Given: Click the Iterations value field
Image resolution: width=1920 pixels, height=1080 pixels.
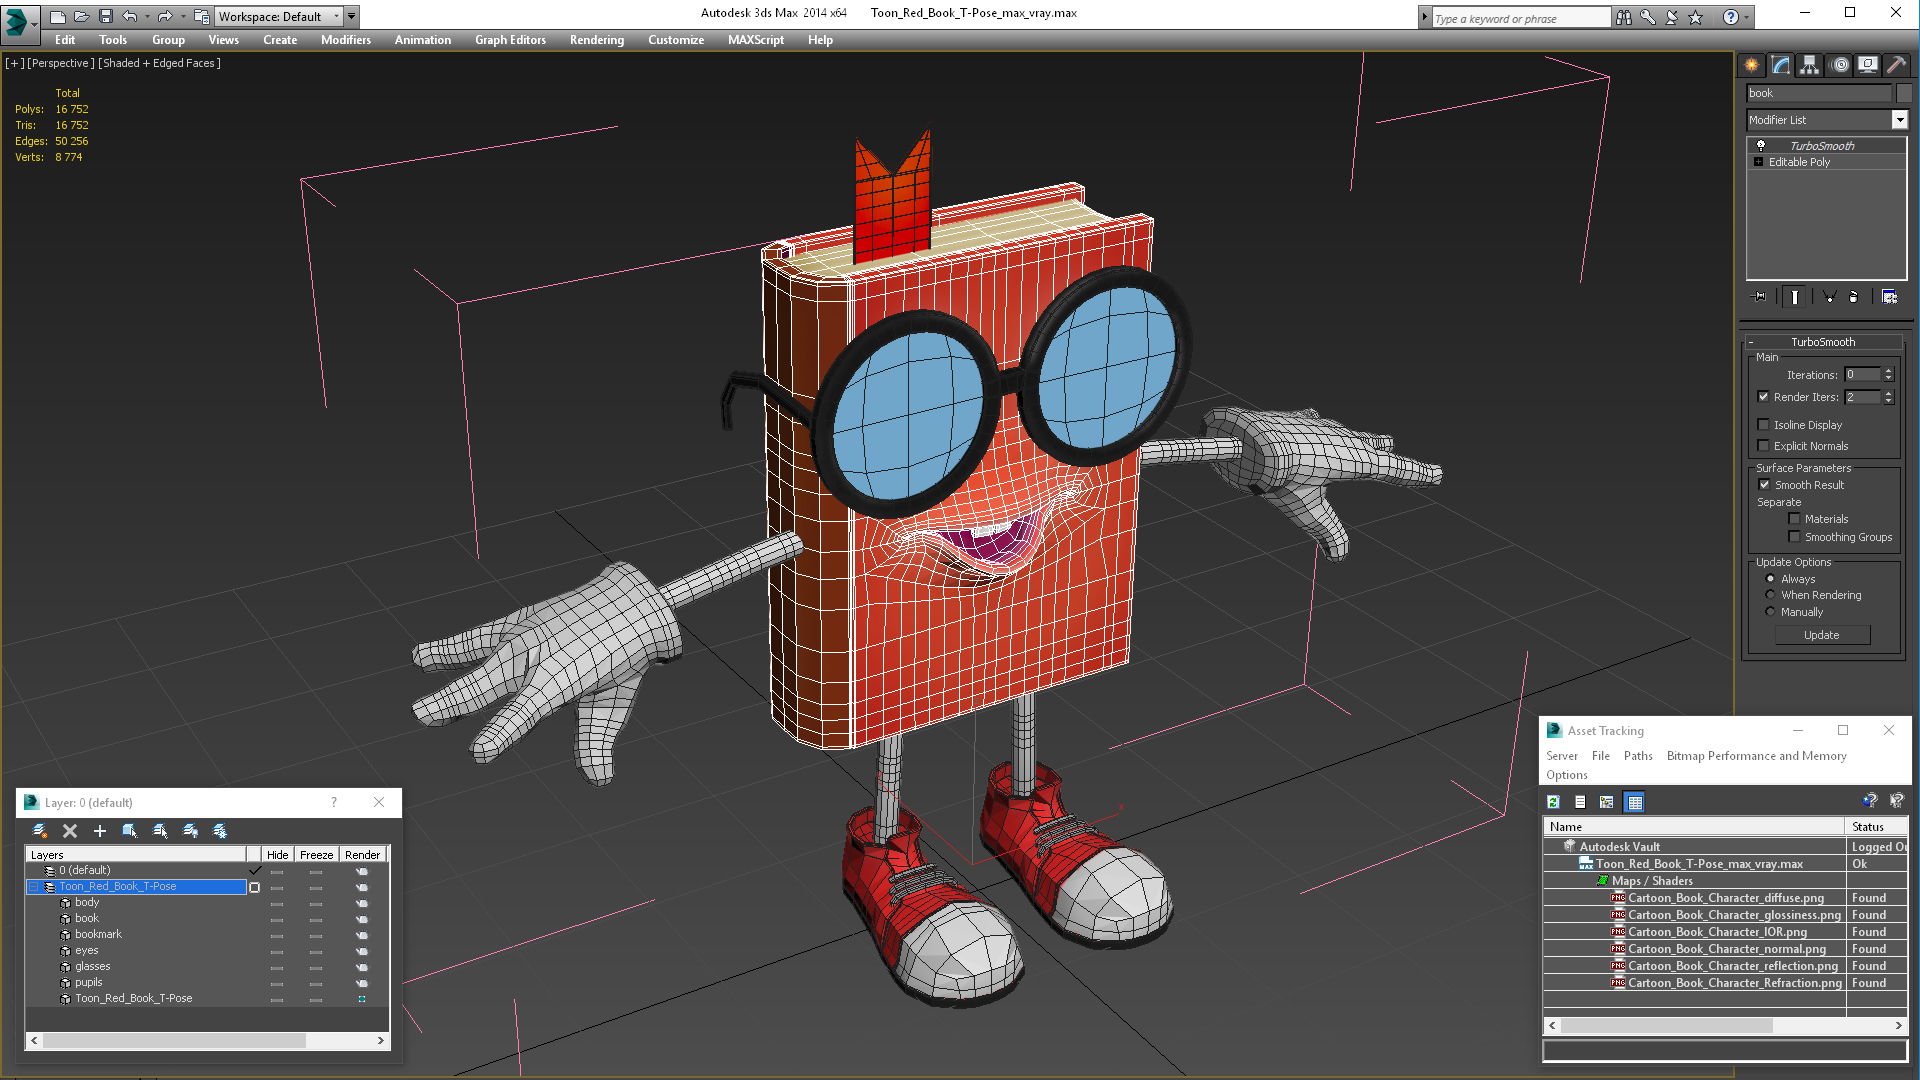Looking at the screenshot, I should coord(1862,375).
